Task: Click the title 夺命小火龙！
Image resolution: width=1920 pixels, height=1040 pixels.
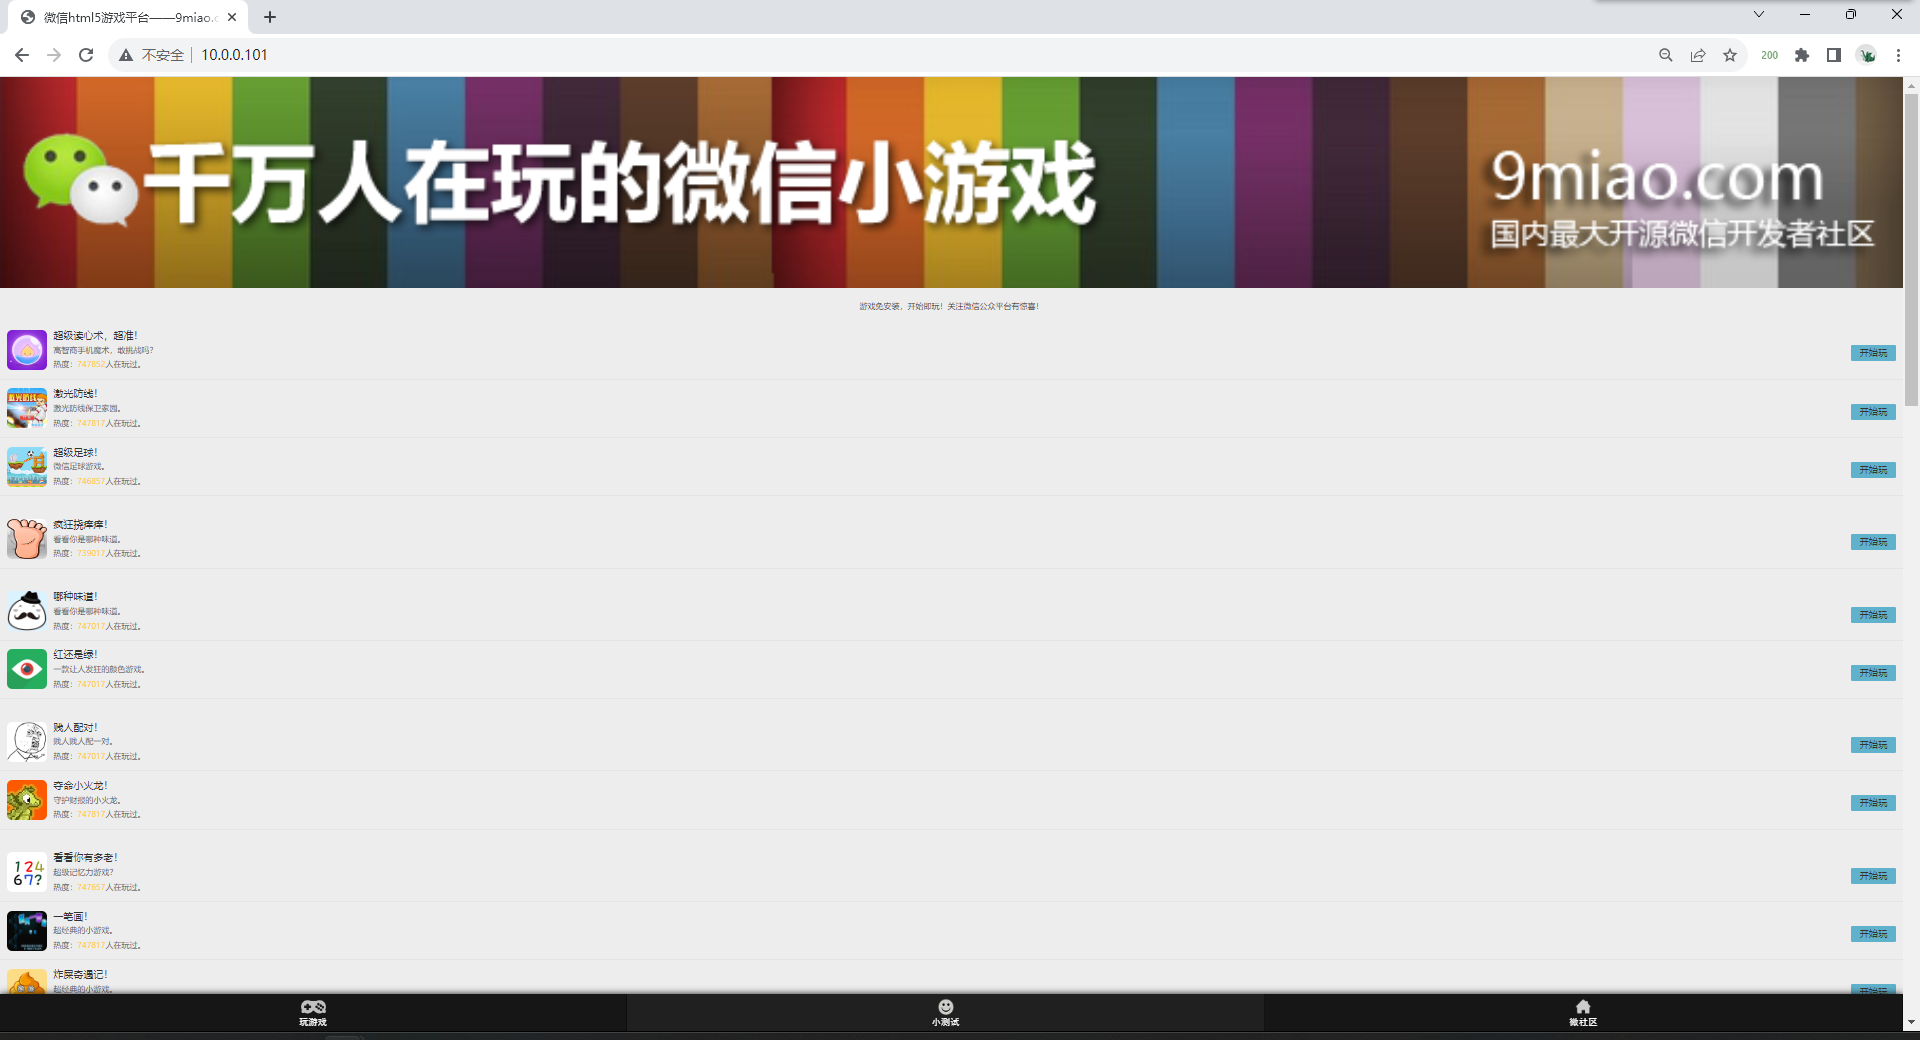Action: click(x=80, y=786)
